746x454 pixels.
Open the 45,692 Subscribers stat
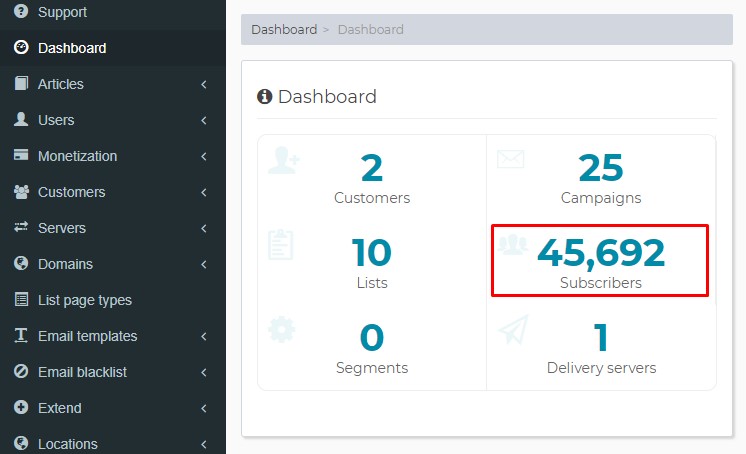pyautogui.click(x=601, y=262)
